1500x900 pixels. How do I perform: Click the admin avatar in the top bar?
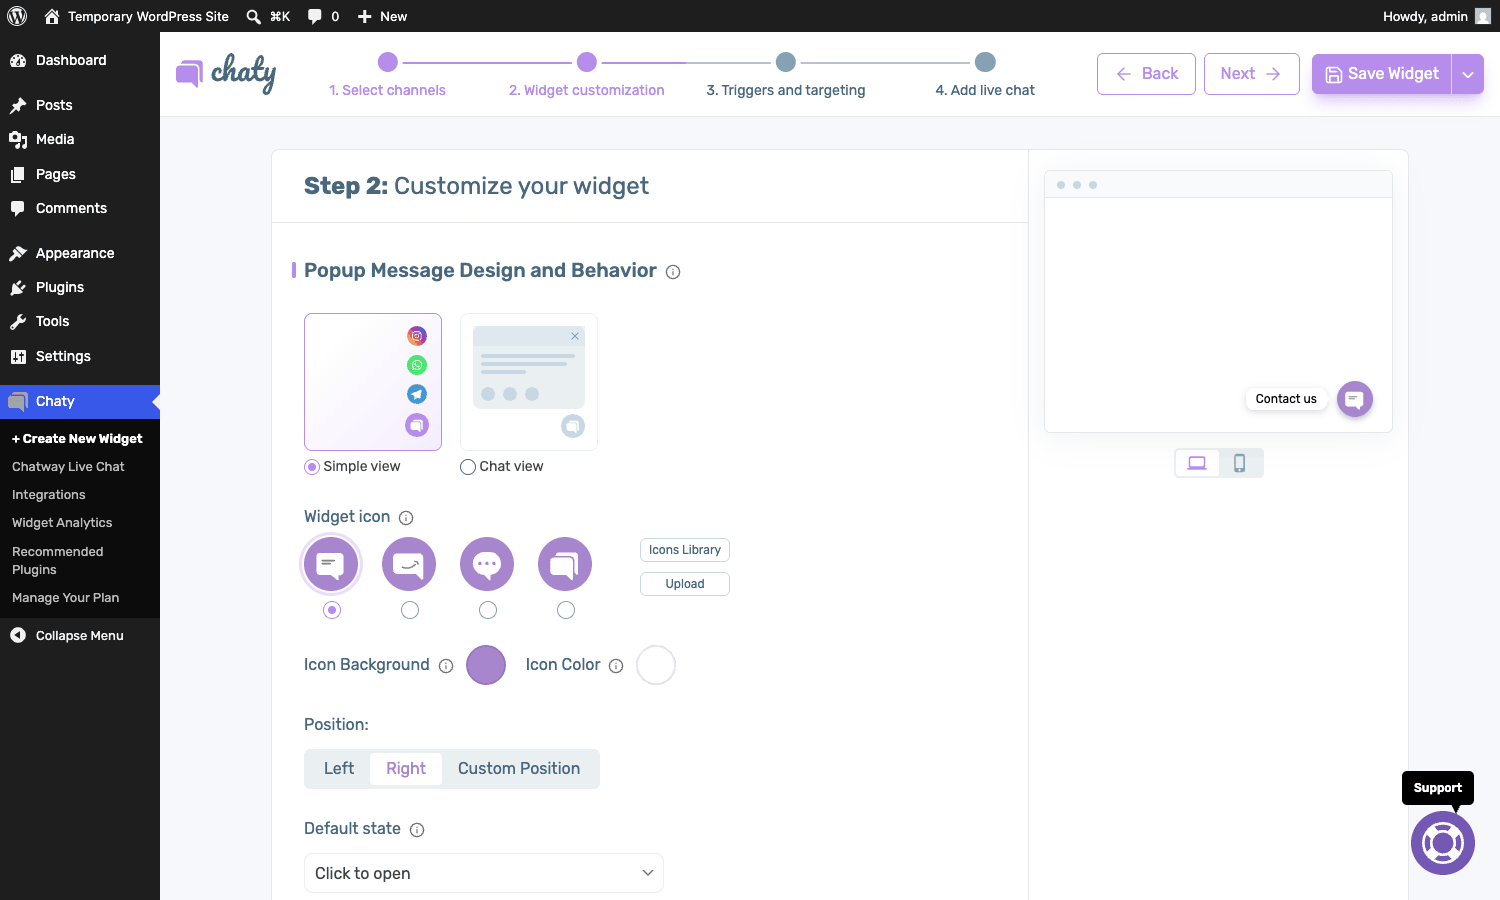1483,16
